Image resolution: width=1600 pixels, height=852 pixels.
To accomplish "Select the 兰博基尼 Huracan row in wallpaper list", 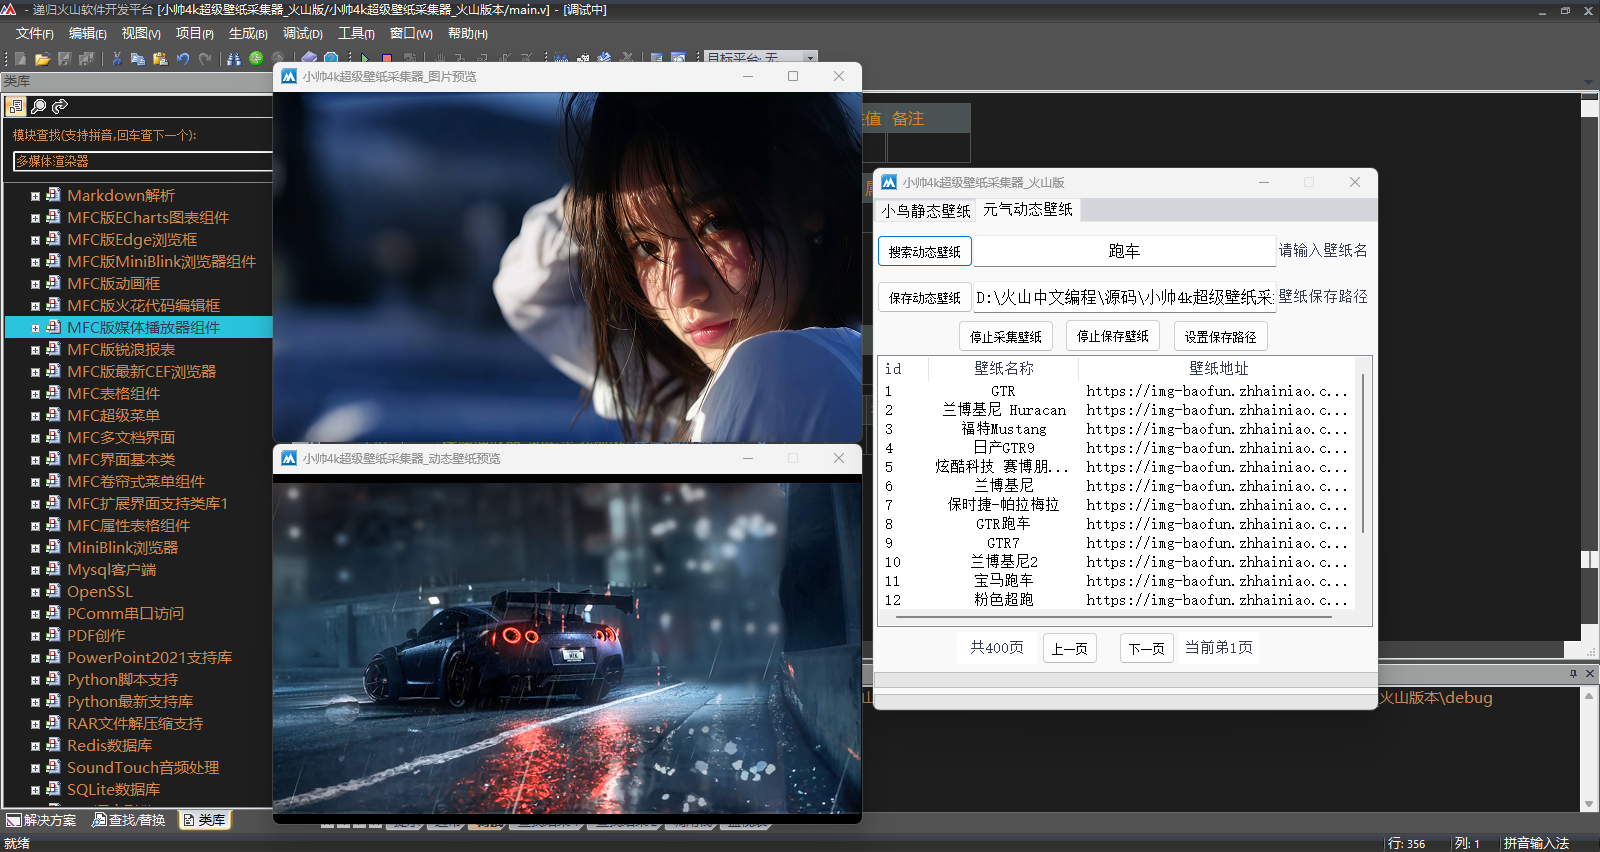I will (x=1115, y=410).
